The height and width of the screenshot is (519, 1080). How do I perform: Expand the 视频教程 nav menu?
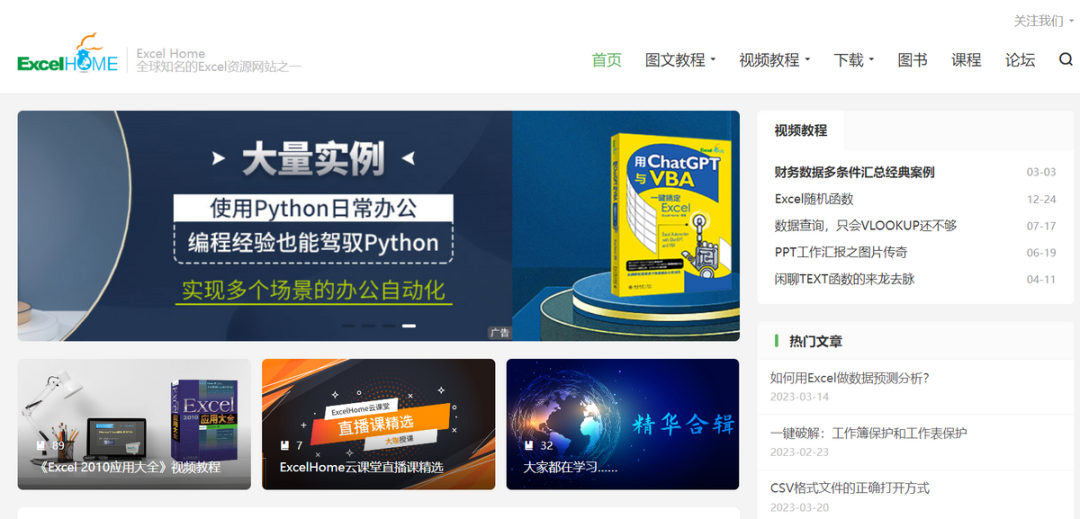[x=774, y=60]
